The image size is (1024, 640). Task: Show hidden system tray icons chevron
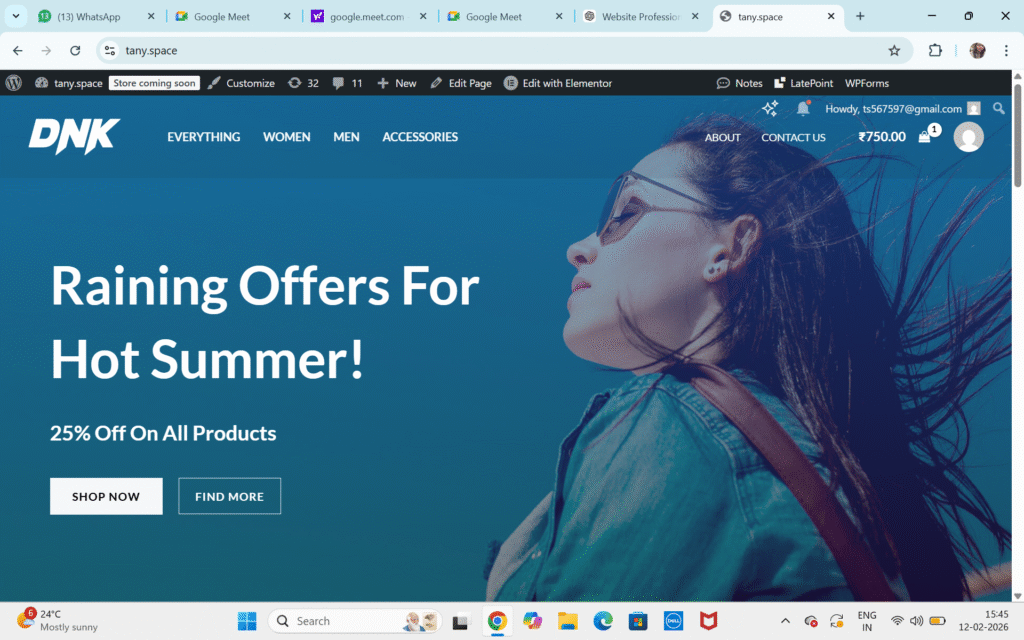pyautogui.click(x=786, y=620)
